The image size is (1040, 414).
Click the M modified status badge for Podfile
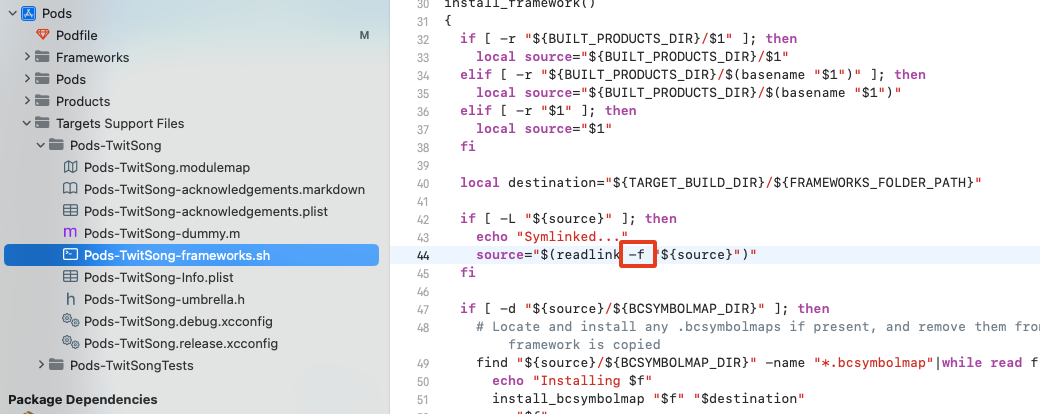click(x=364, y=35)
